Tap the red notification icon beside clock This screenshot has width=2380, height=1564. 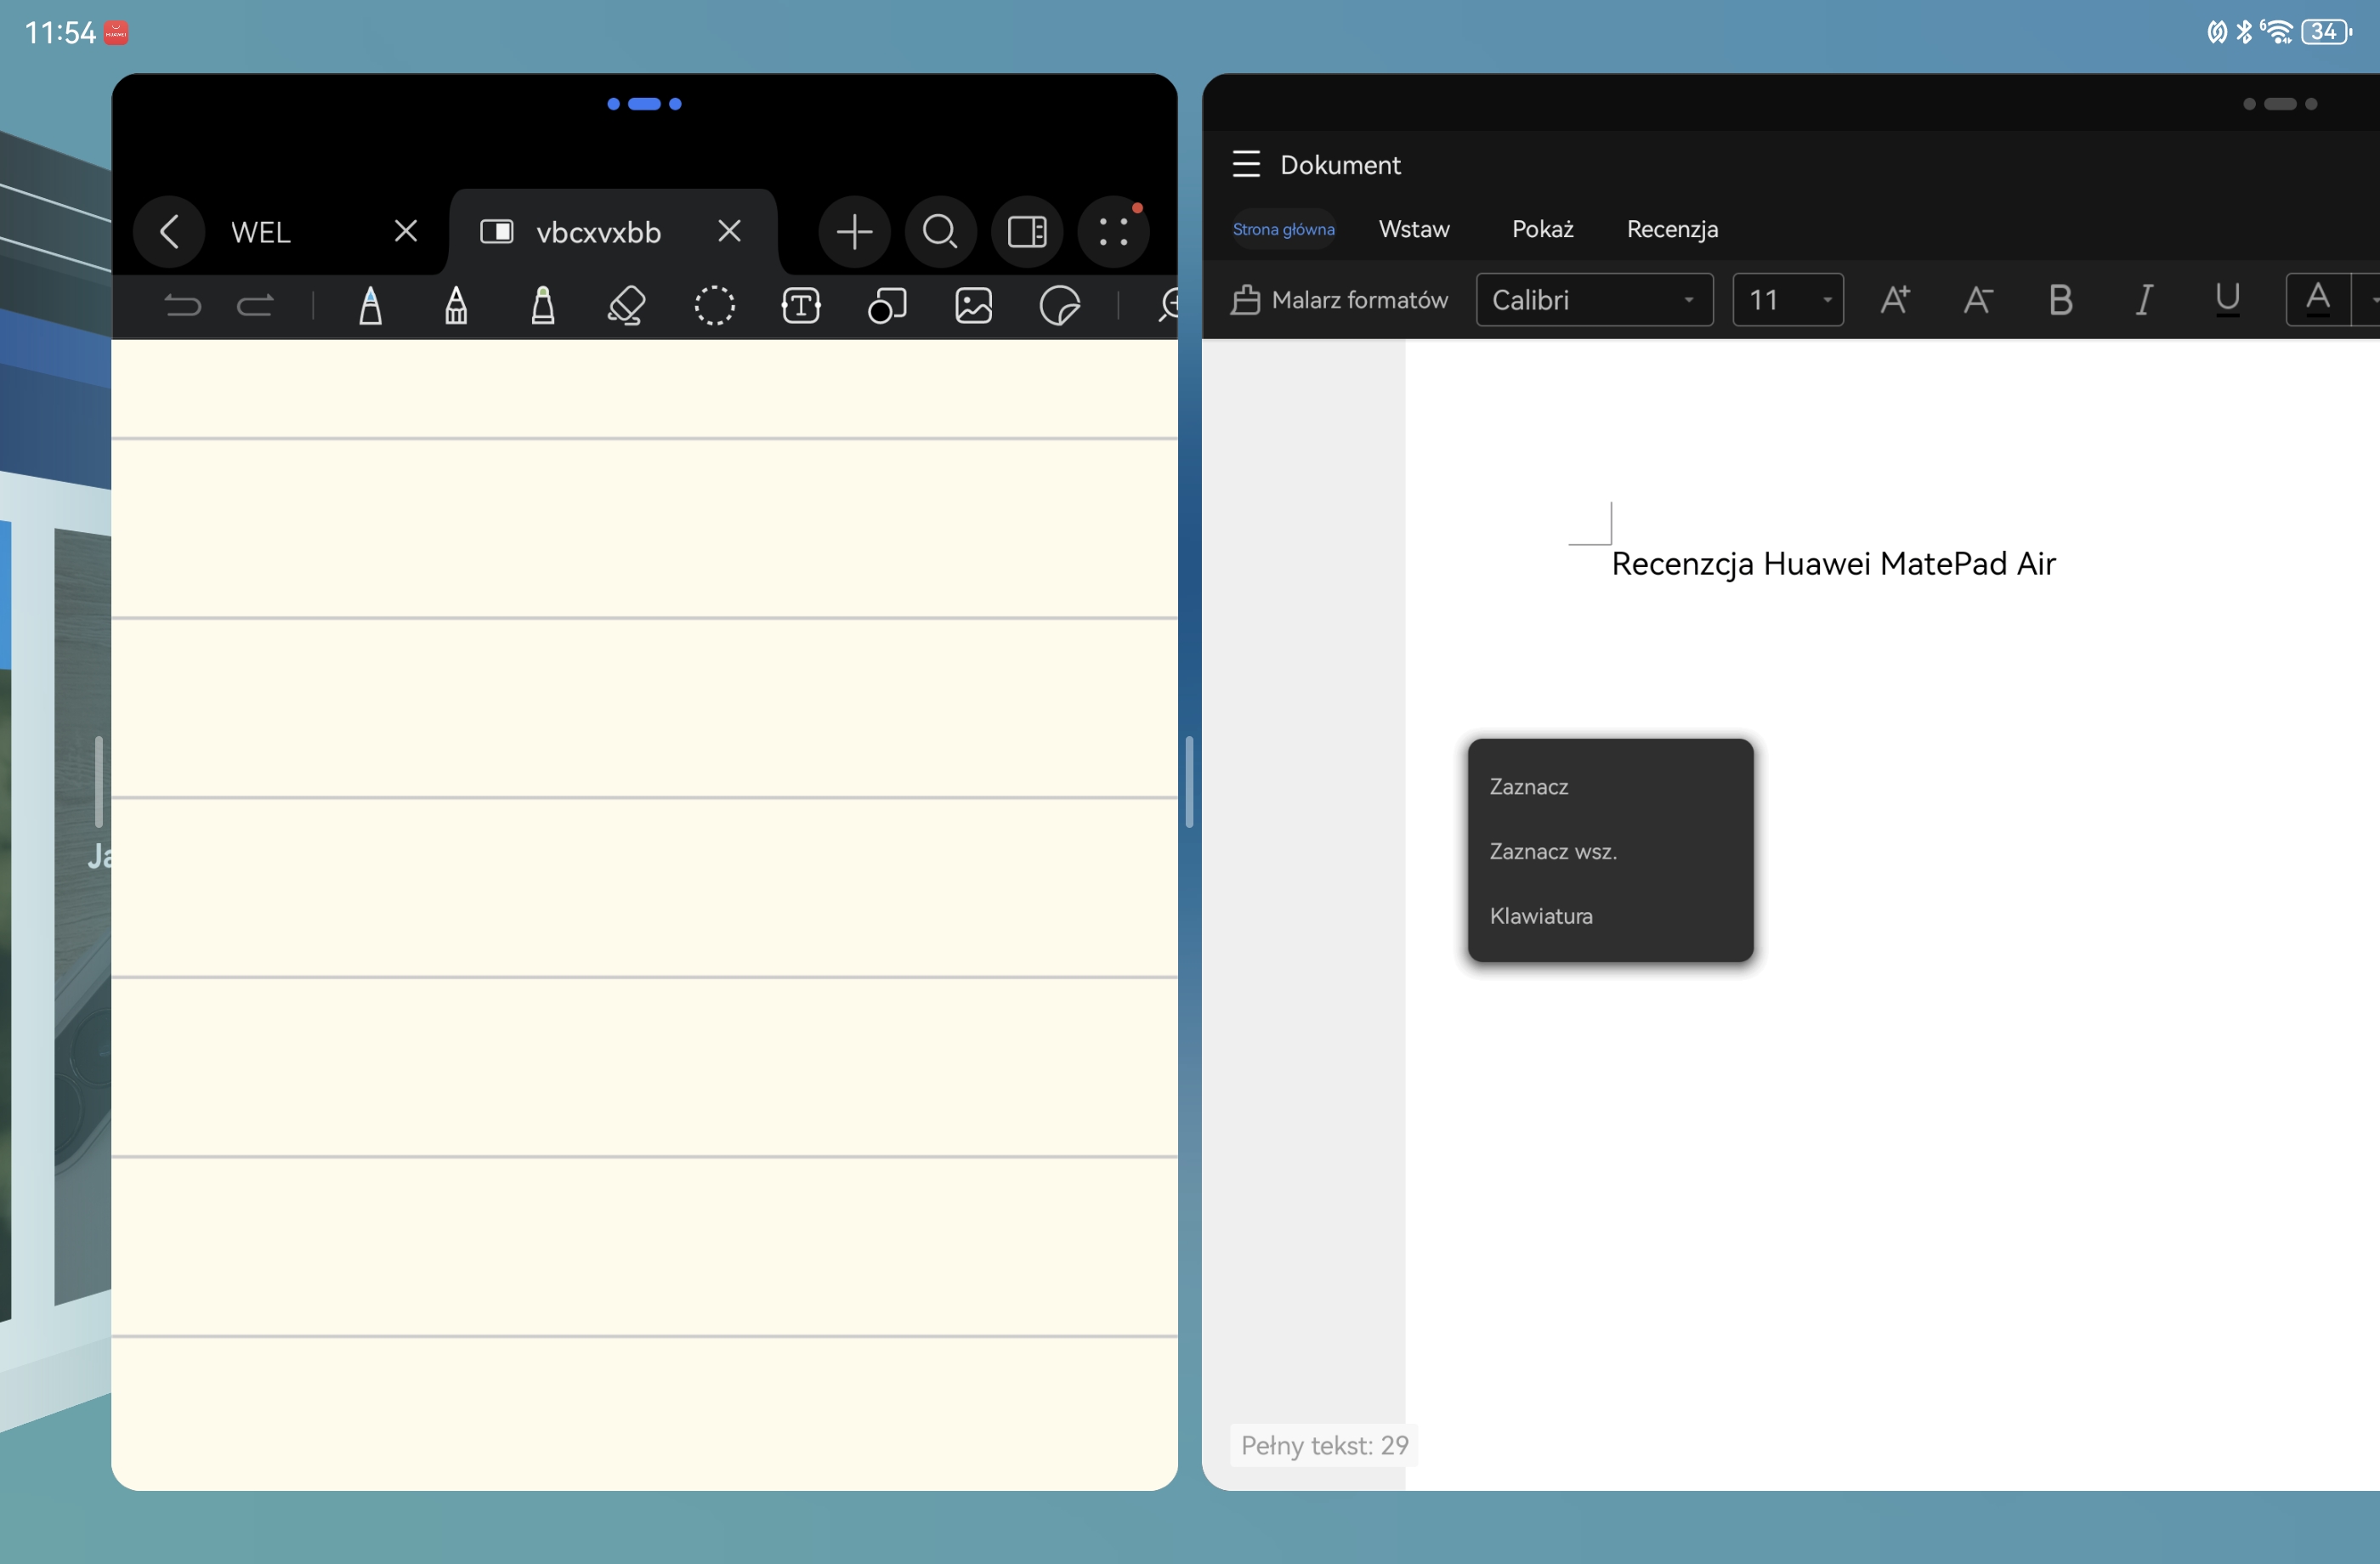[x=116, y=33]
